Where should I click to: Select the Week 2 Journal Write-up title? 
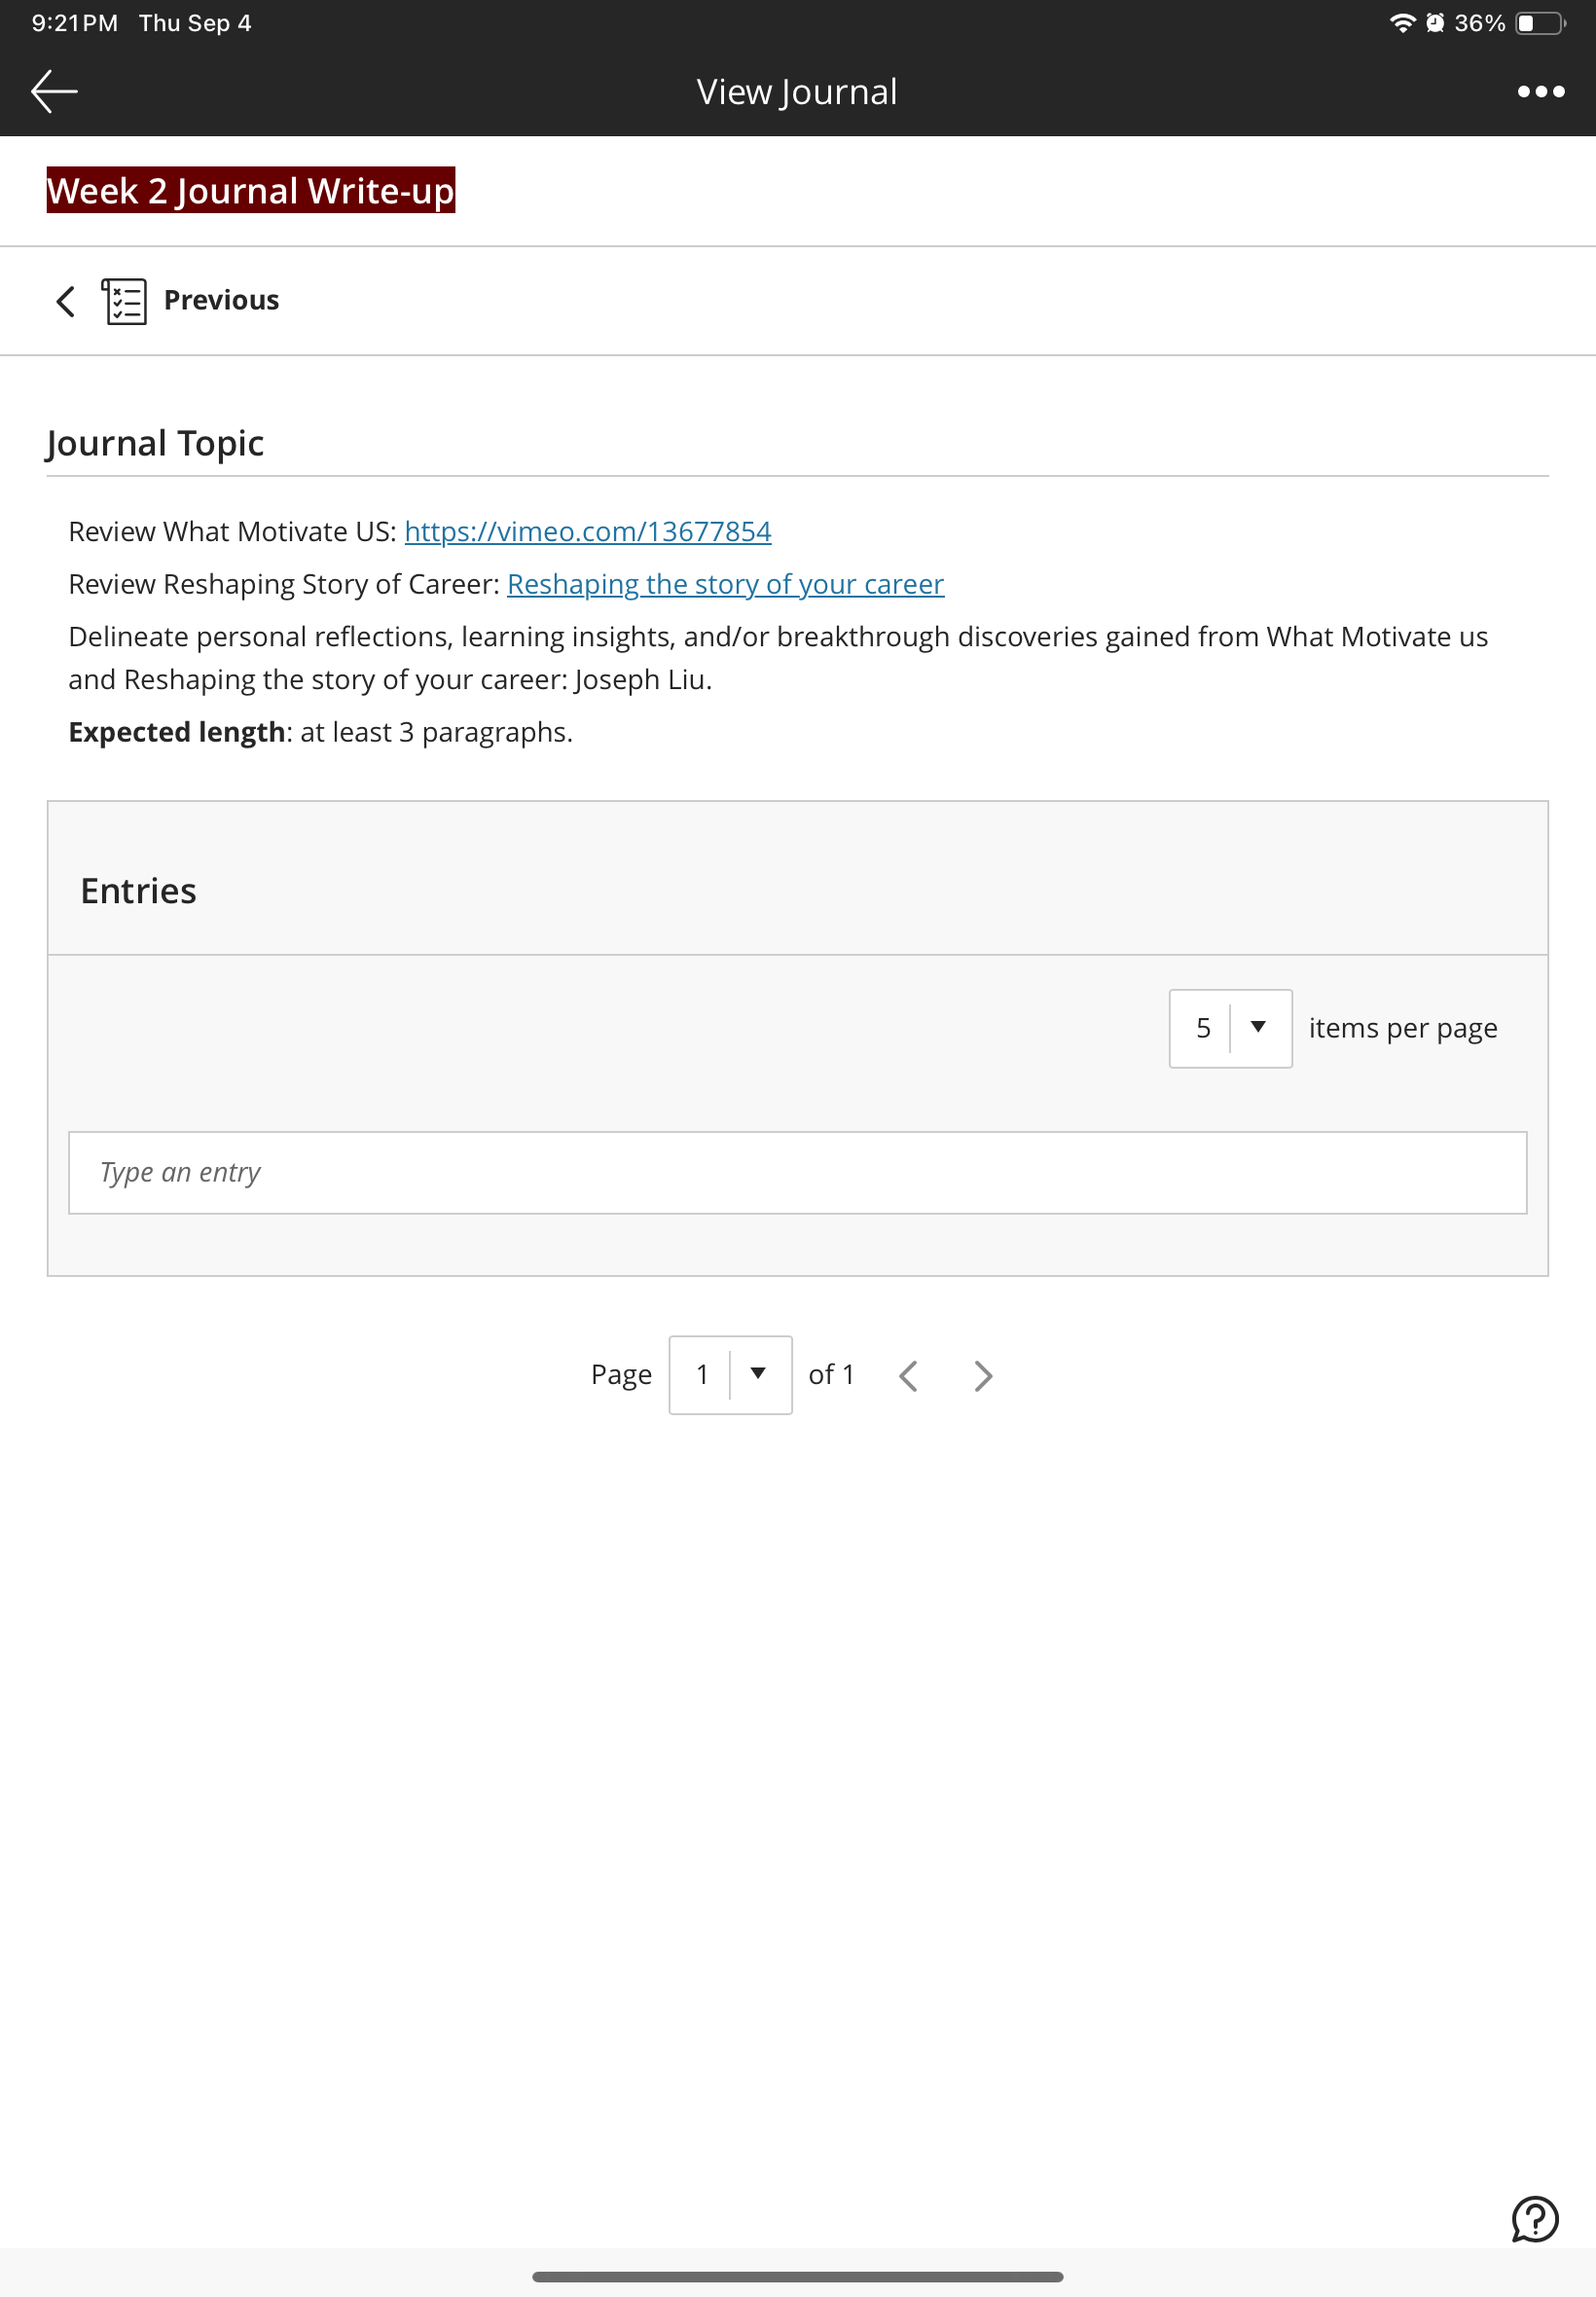pyautogui.click(x=251, y=190)
